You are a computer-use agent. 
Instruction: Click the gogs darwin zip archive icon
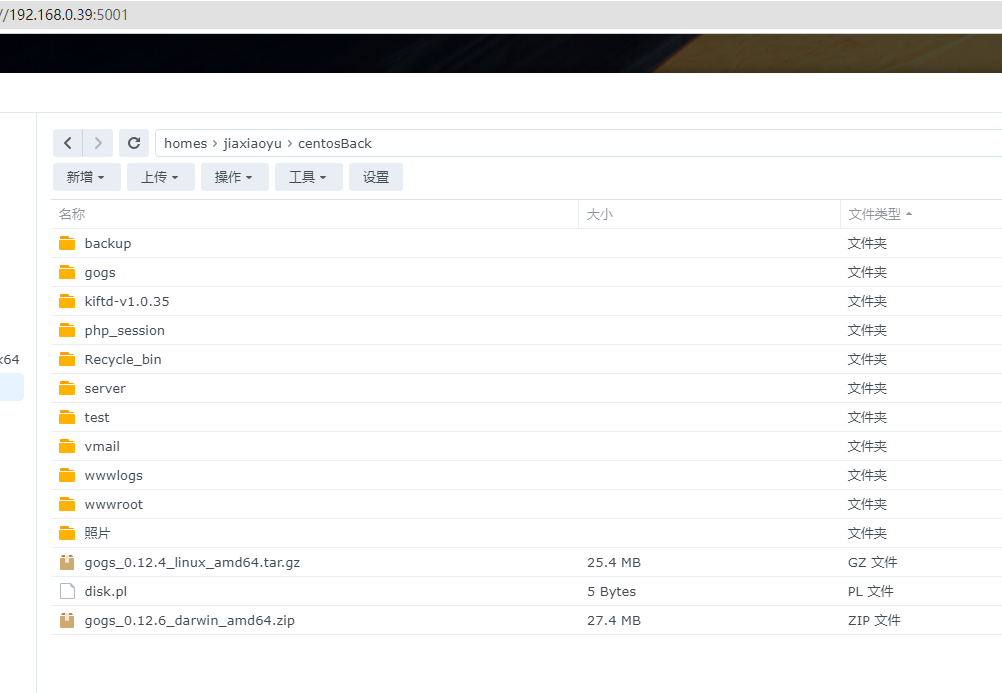(67, 620)
